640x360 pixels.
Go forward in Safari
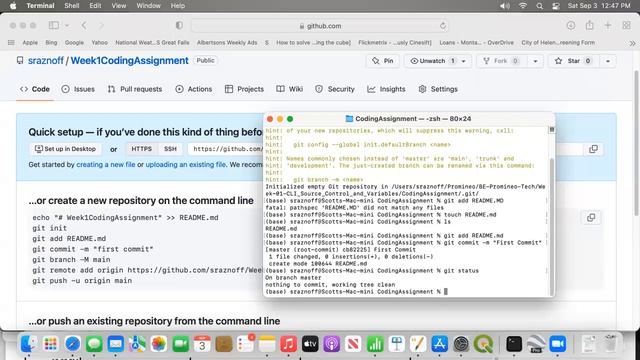101,25
